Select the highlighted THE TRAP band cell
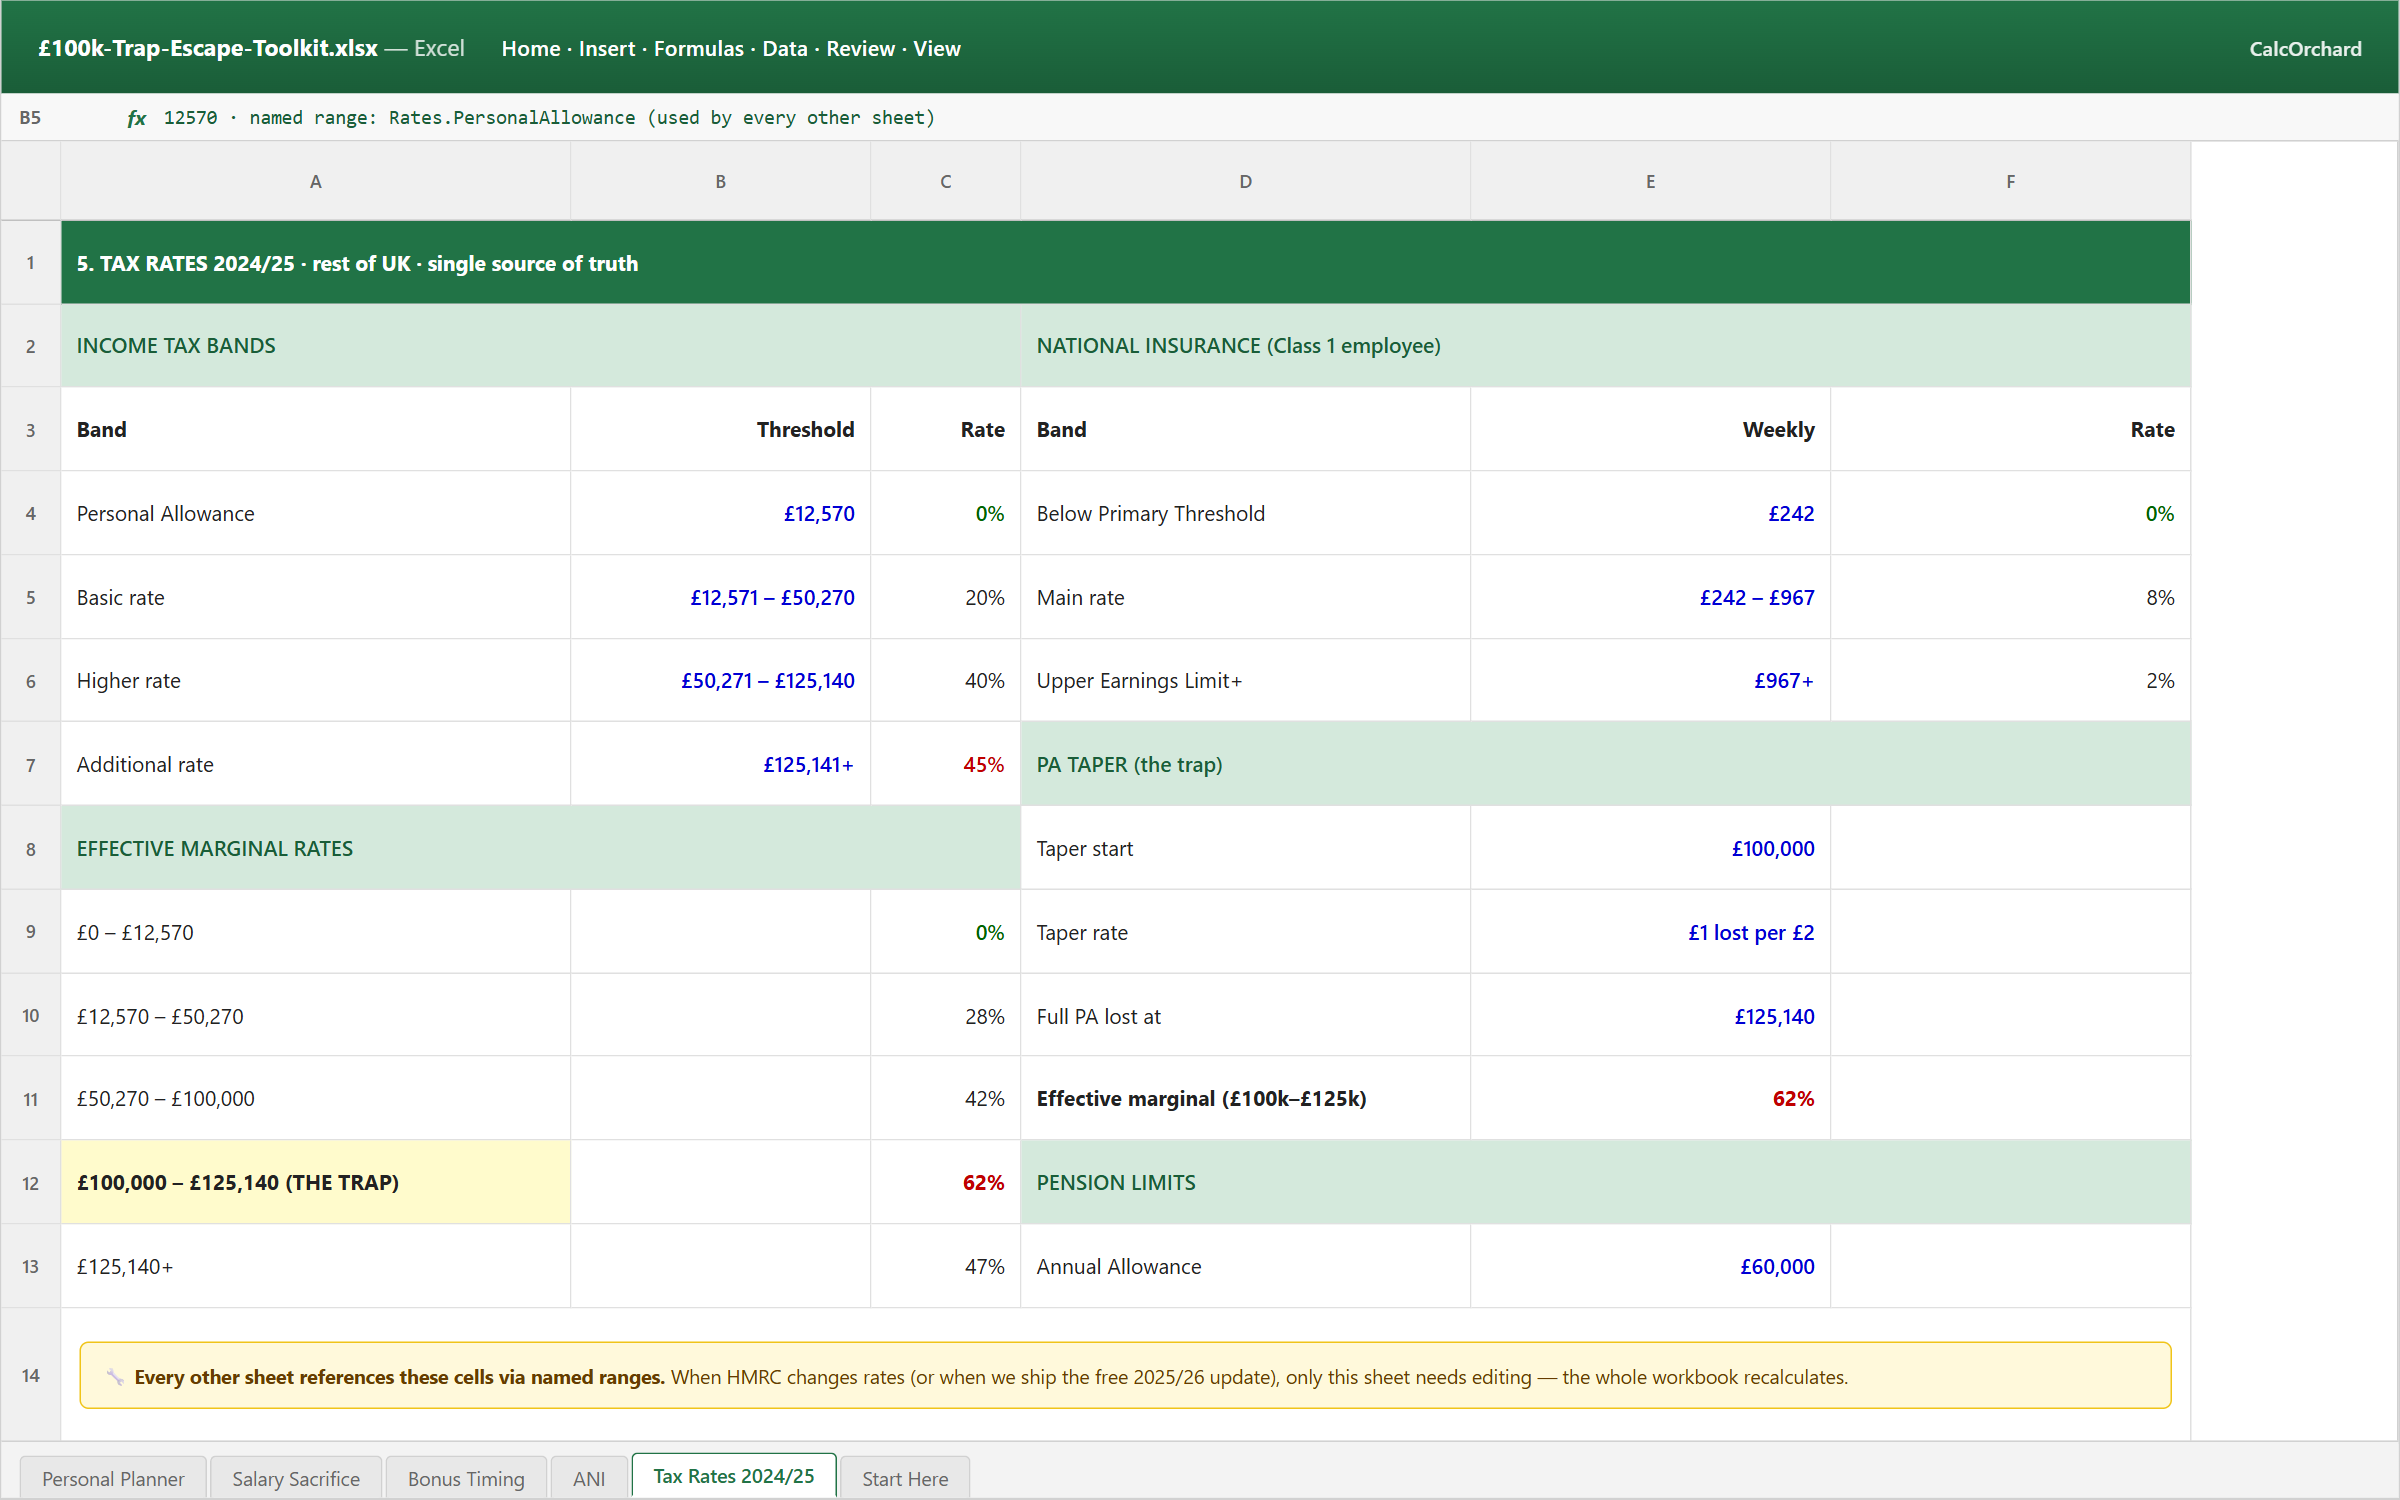Screen dimensions: 2400x1500 [316, 1183]
